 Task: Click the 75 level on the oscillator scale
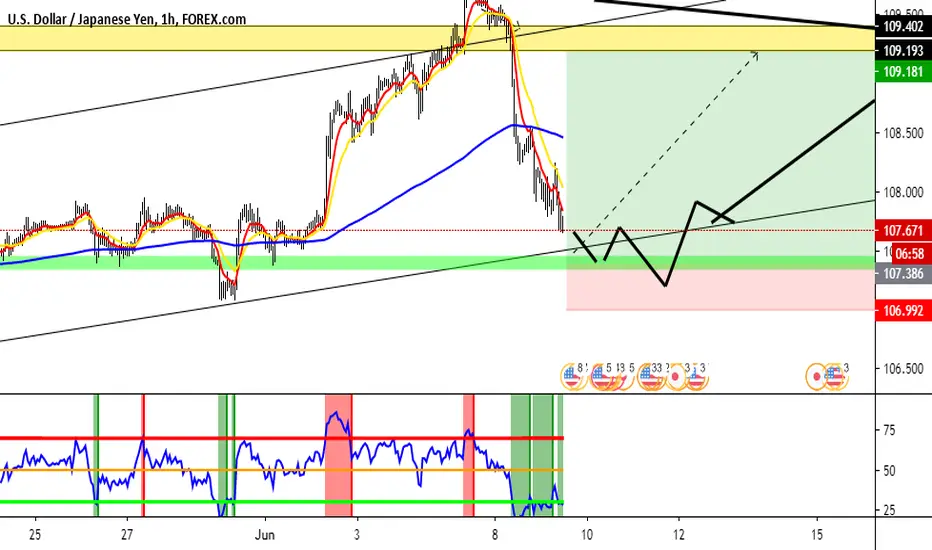click(889, 430)
